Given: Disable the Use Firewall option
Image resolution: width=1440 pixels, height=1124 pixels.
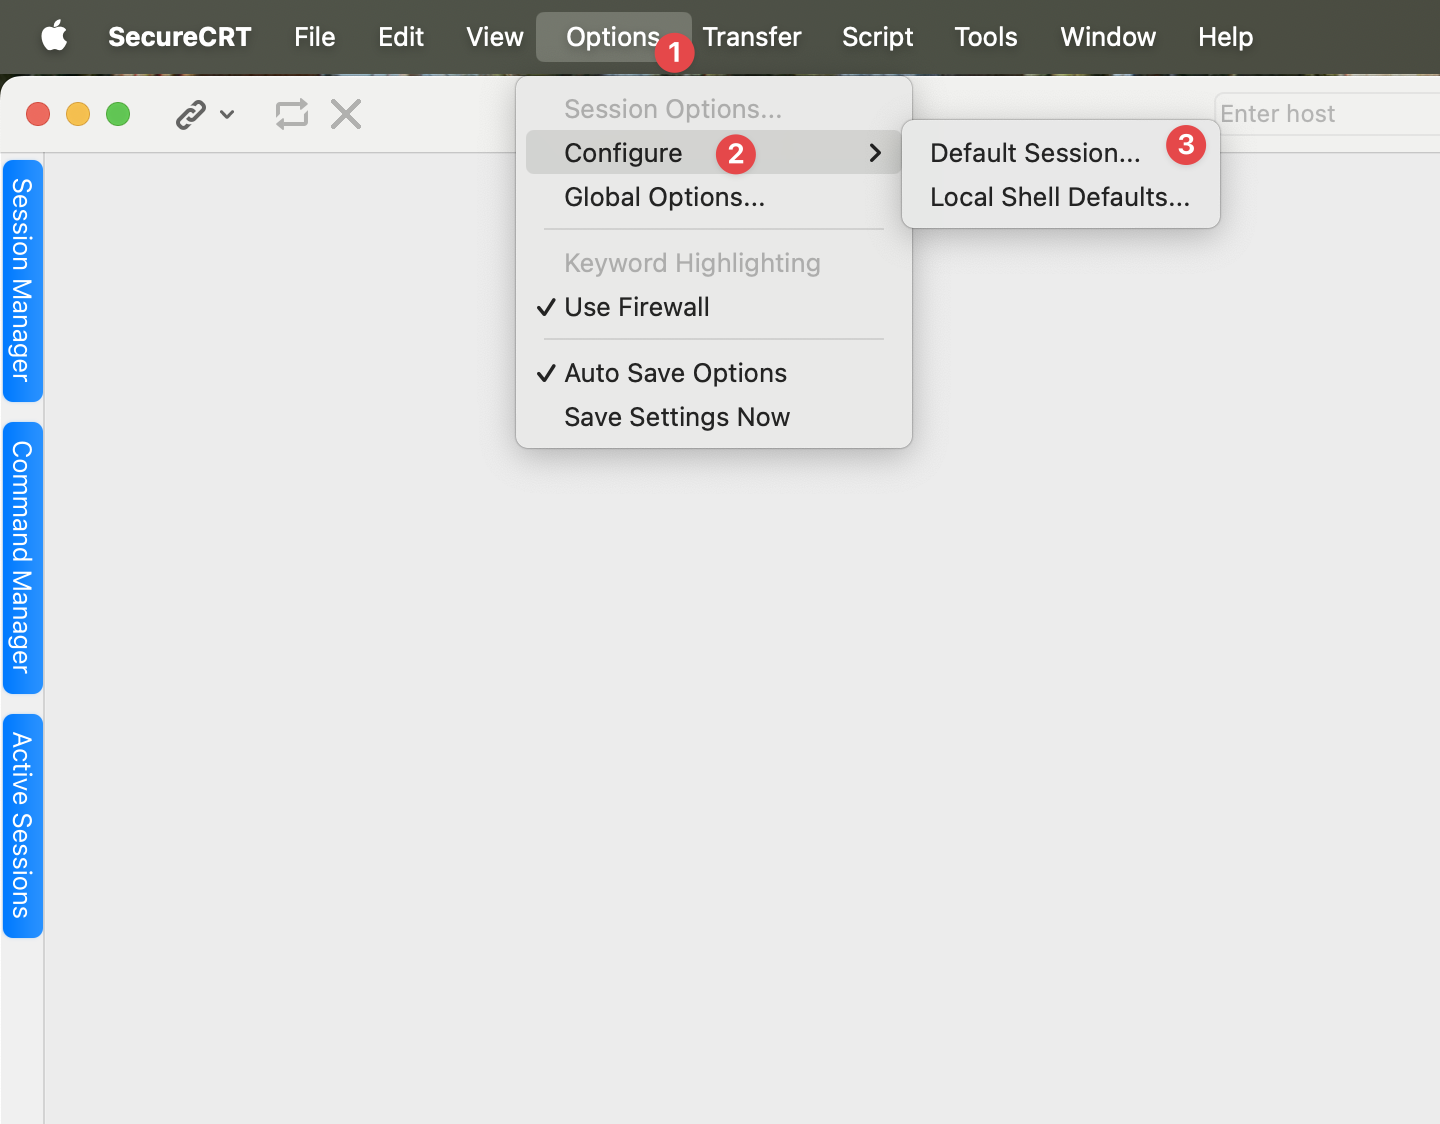Looking at the screenshot, I should pyautogui.click(x=637, y=307).
